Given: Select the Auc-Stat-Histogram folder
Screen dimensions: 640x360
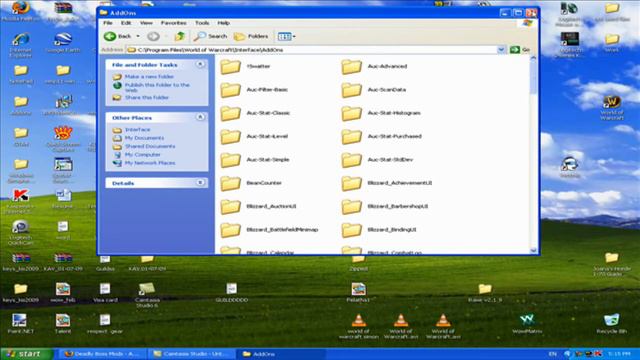Looking at the screenshot, I should click(381, 113).
